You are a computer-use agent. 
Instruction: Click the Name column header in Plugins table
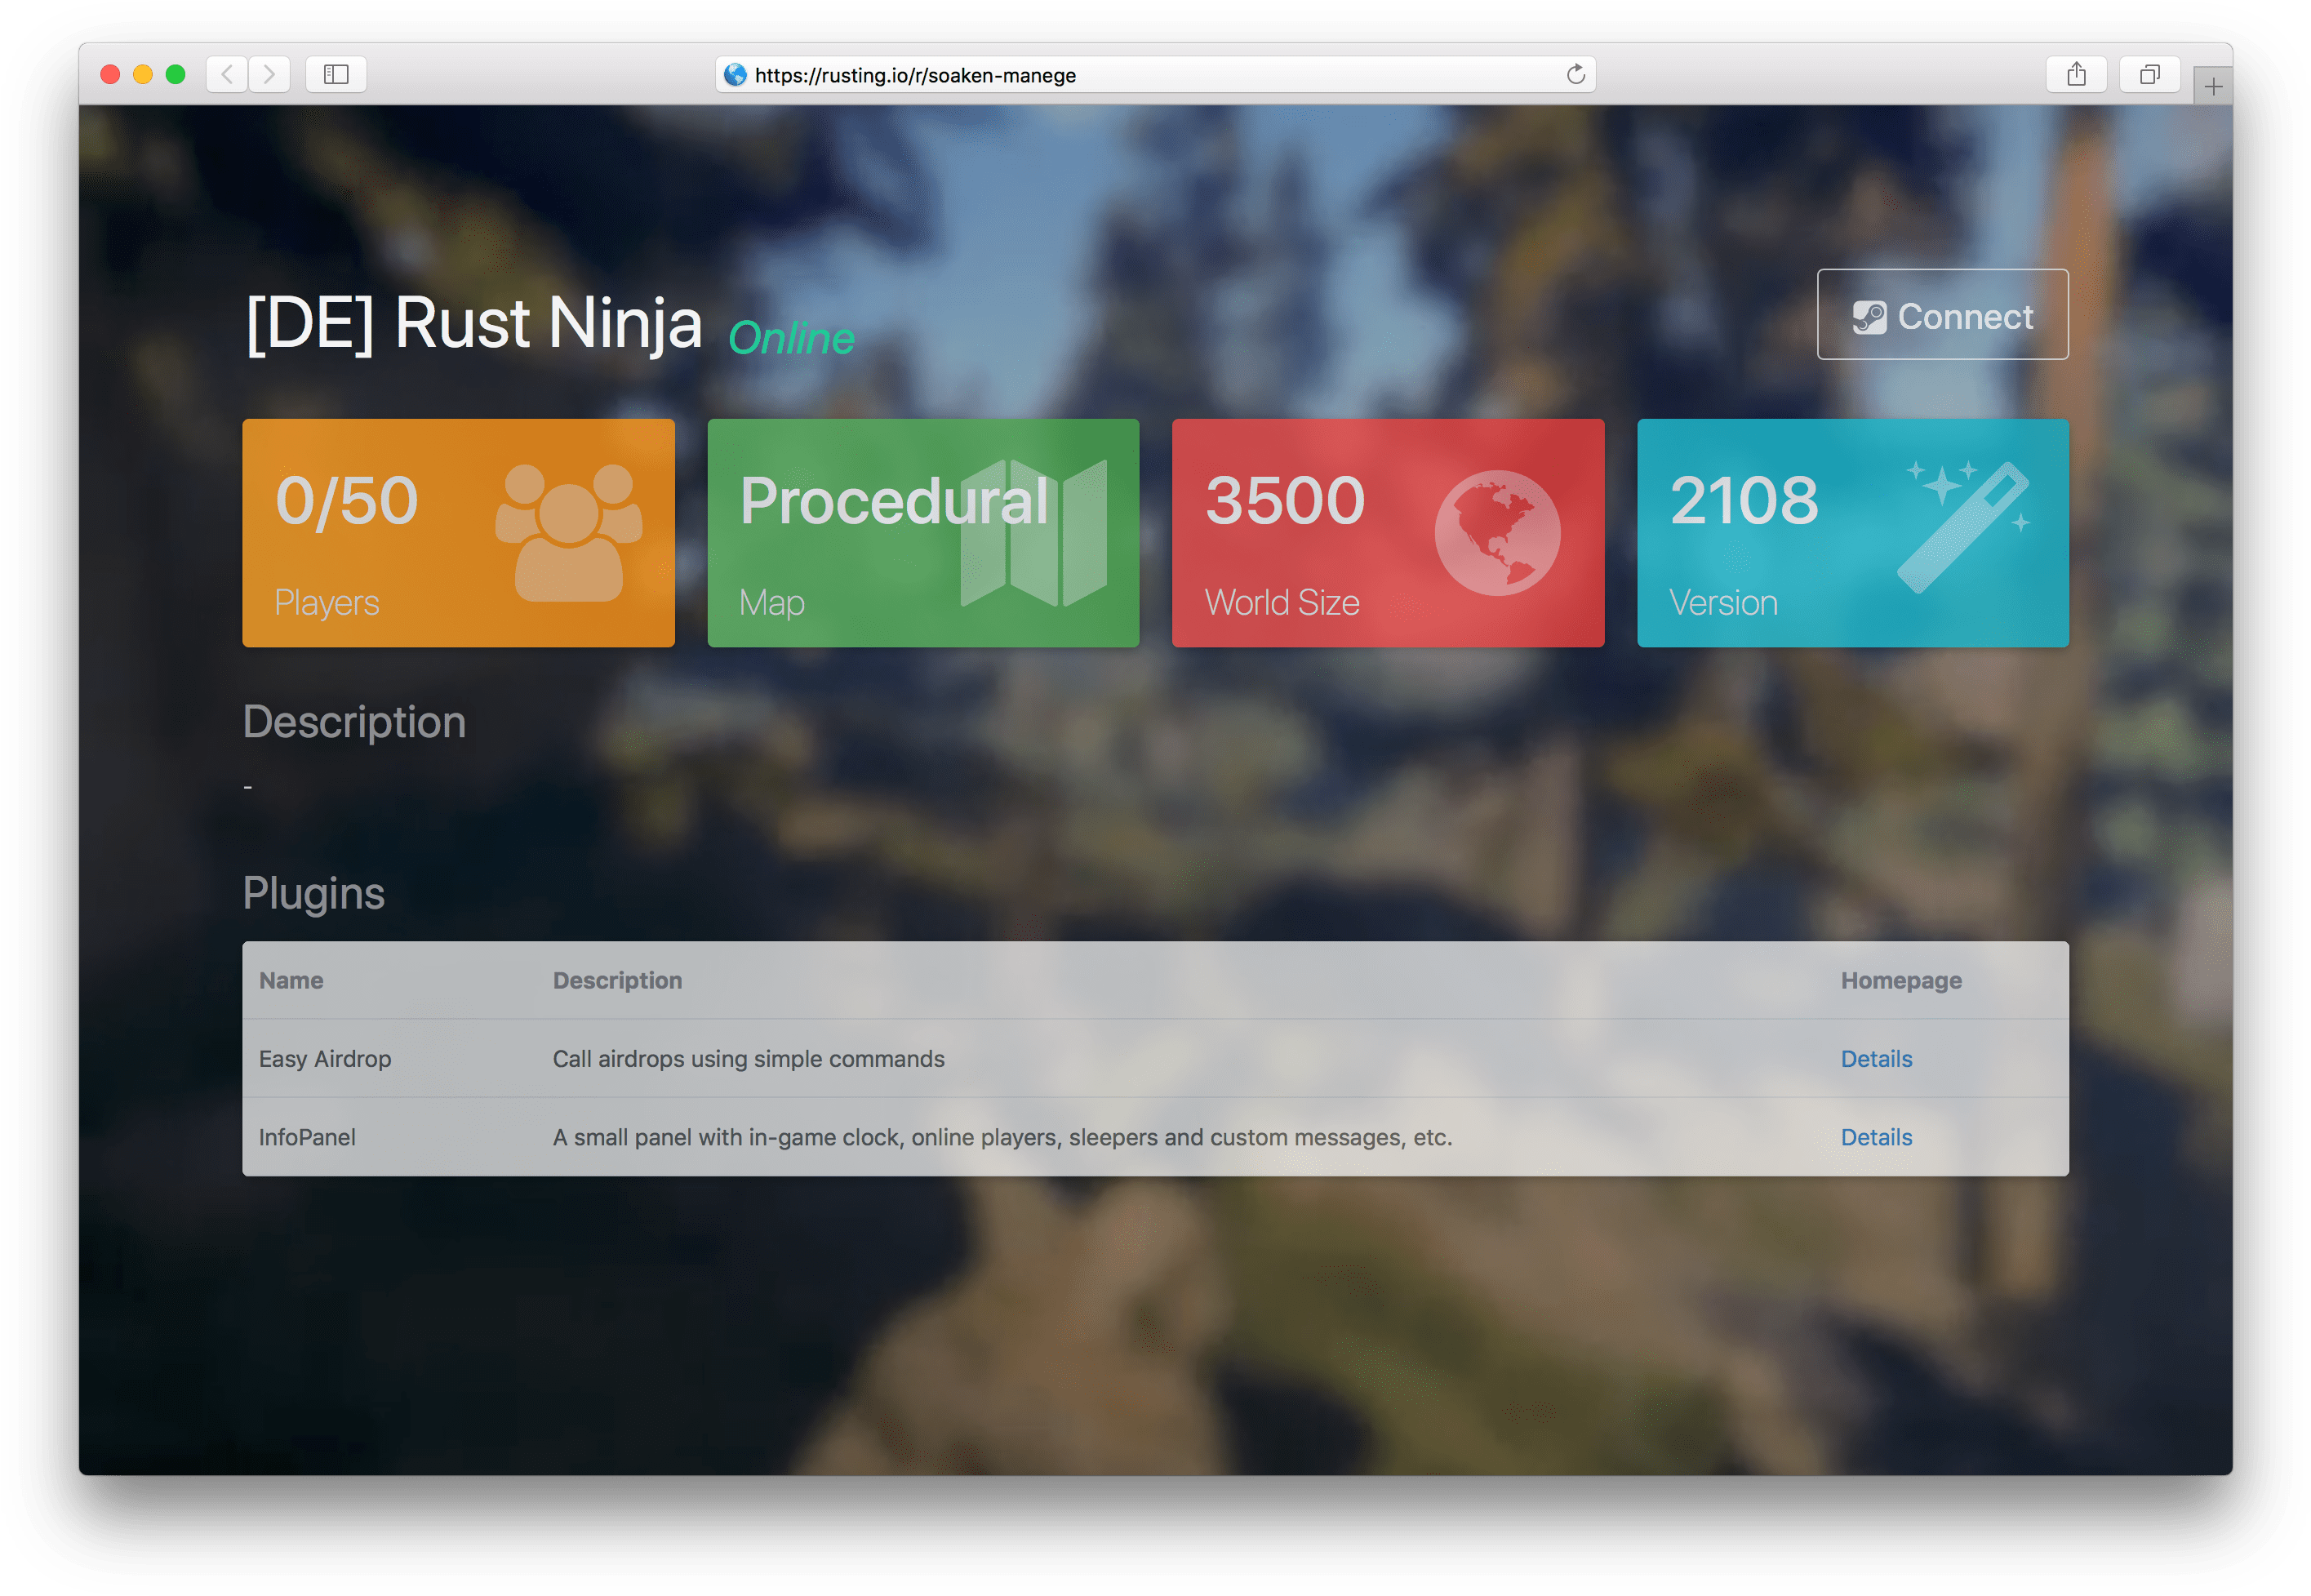[x=291, y=980]
